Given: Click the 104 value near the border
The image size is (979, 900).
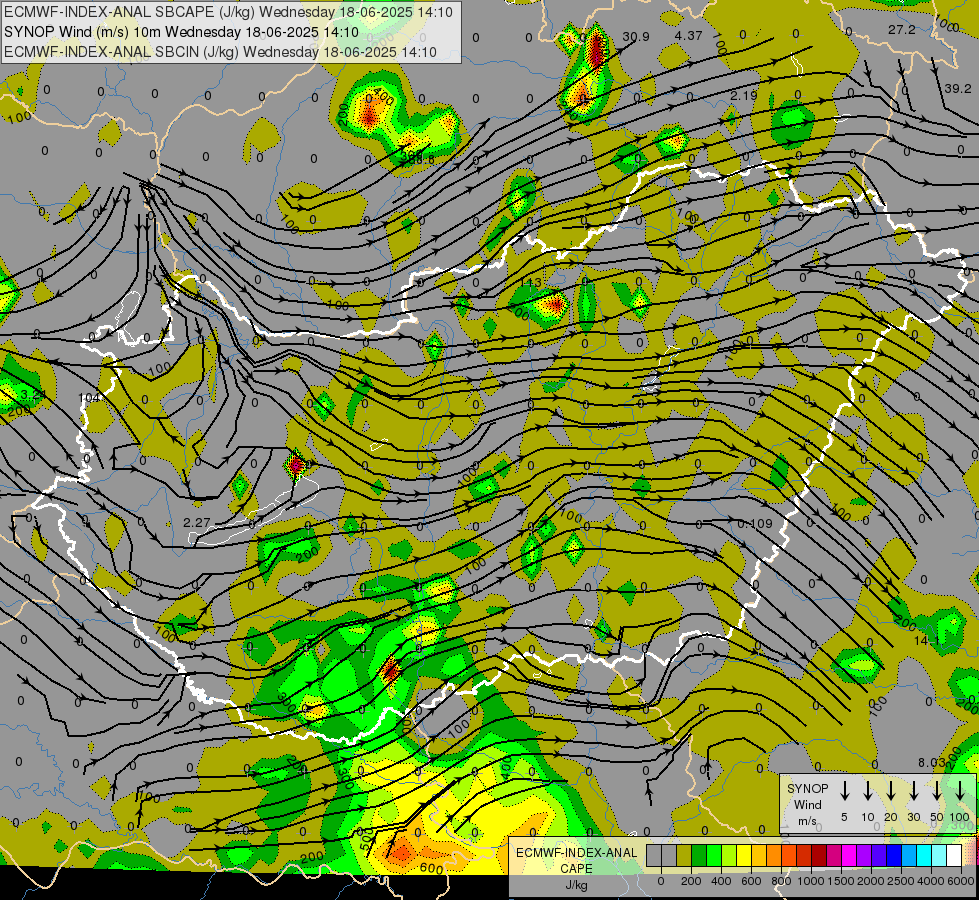Looking at the screenshot, I should pos(89,398).
